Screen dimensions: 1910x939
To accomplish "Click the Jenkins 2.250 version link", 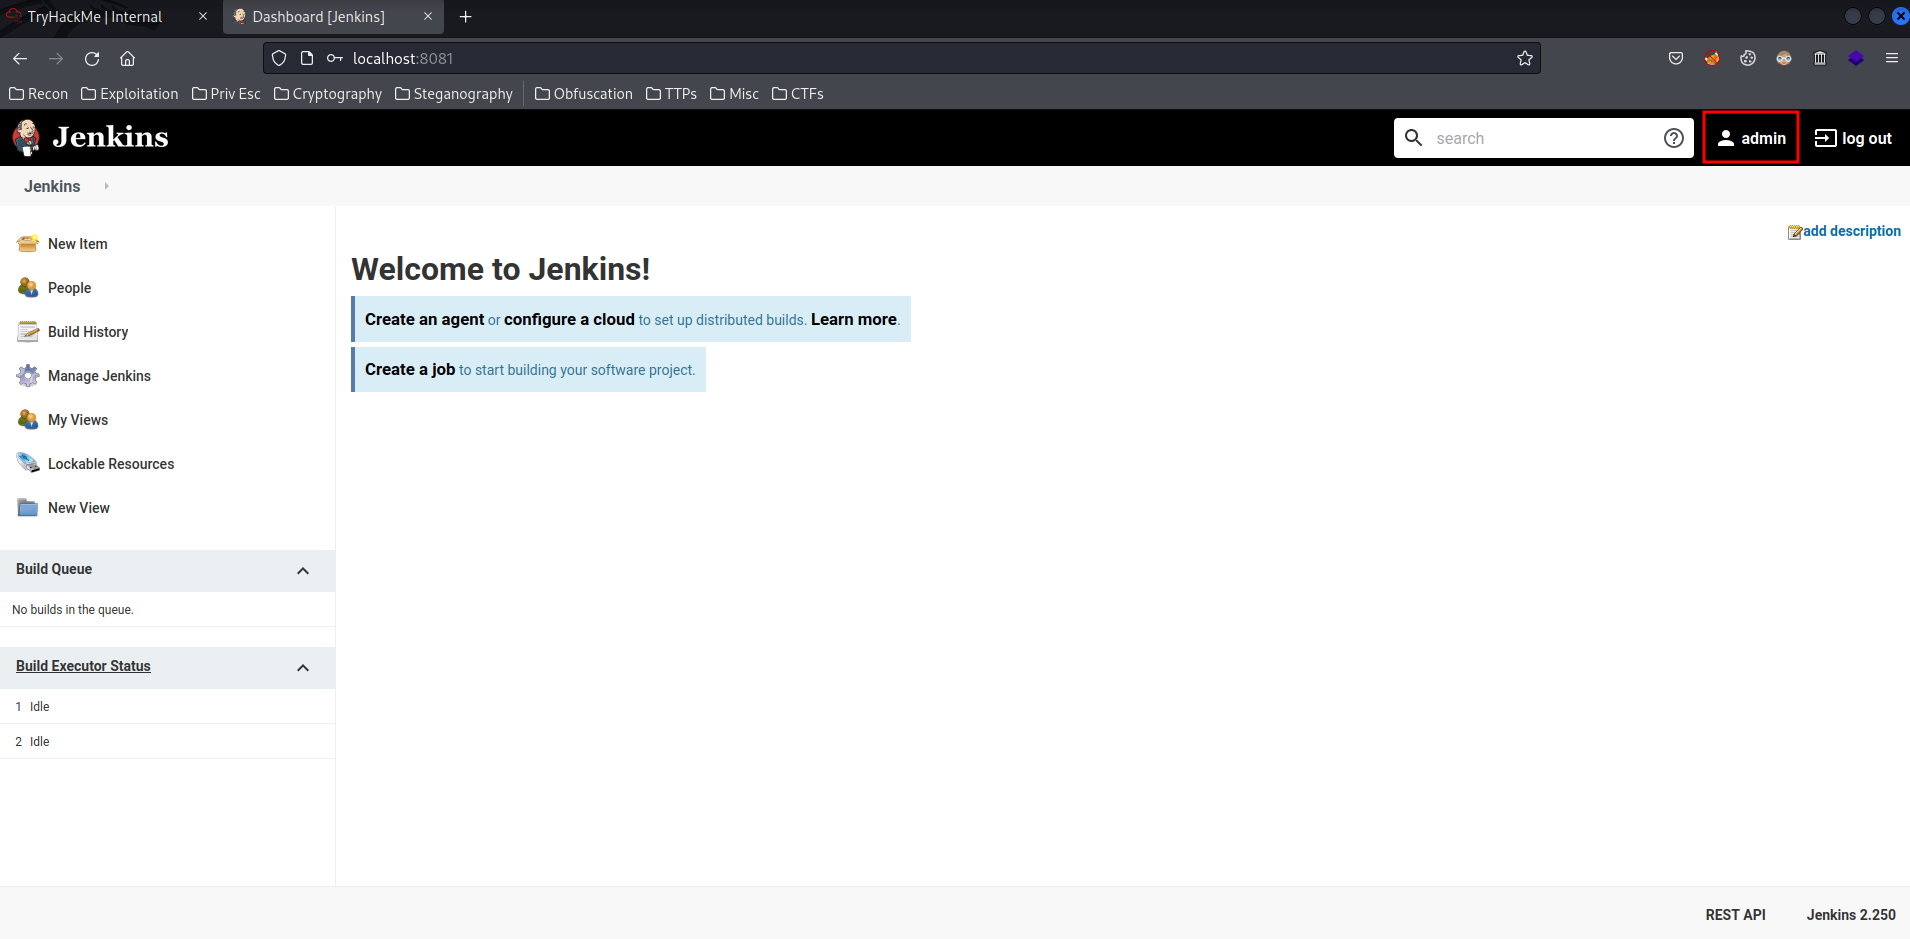I will 1851,915.
